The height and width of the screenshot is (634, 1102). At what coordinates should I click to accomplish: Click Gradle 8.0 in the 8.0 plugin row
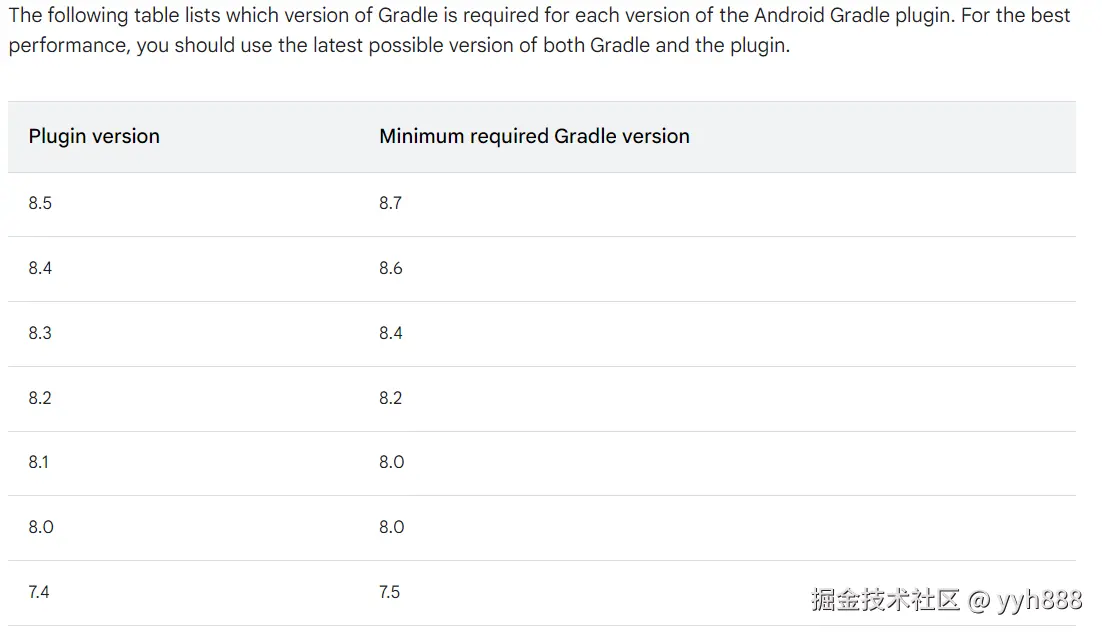[391, 526]
